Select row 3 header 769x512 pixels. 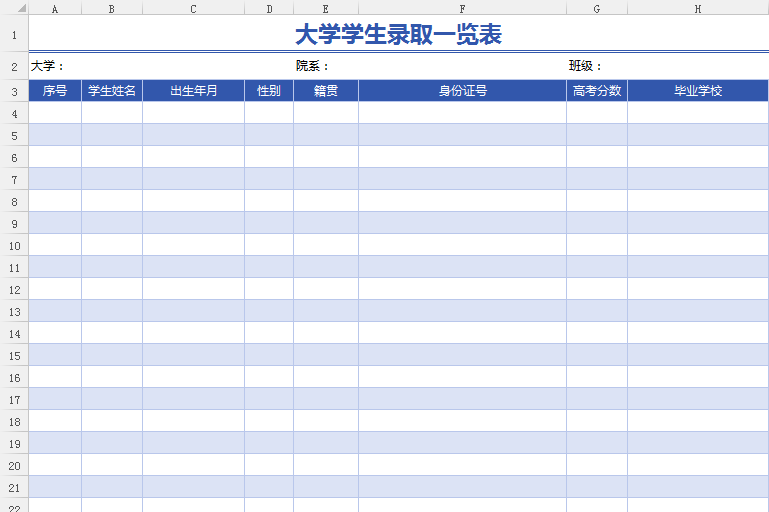pos(14,91)
